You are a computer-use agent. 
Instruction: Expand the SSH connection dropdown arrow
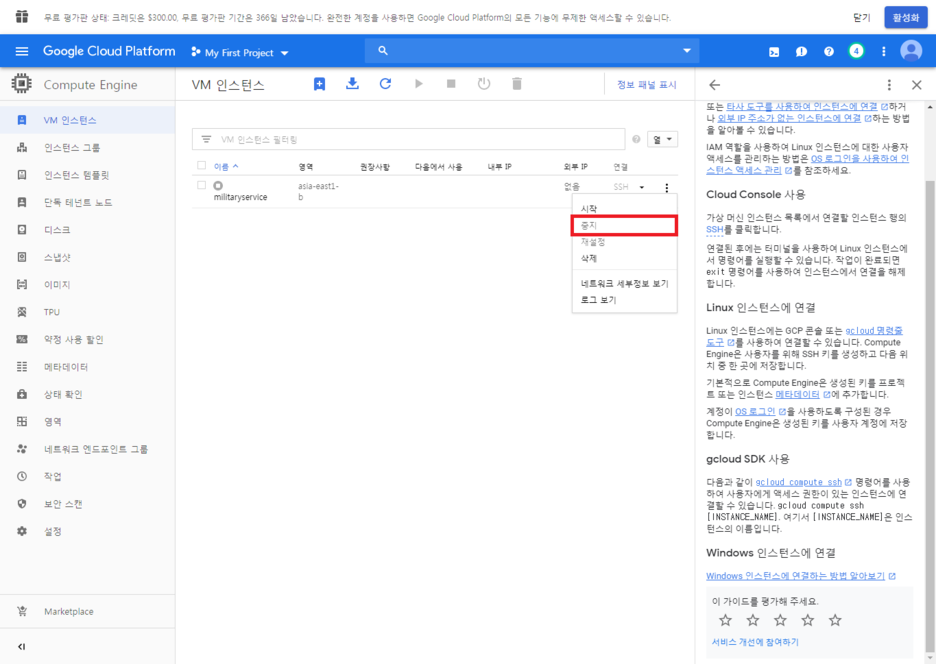point(642,187)
